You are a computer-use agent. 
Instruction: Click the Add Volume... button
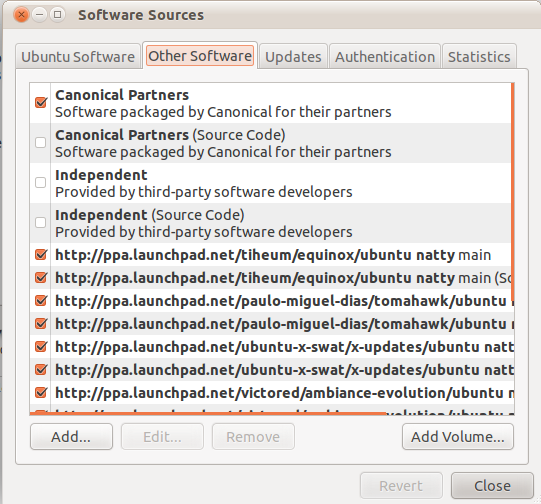pos(458,437)
